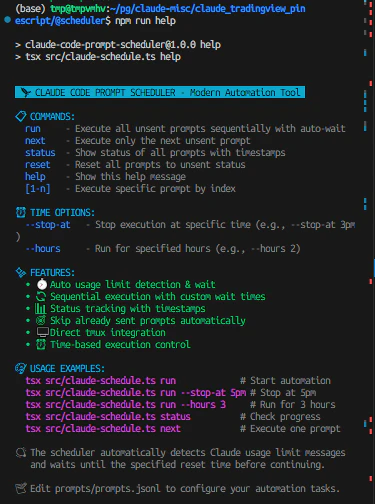Click 'Skip already sent prompts automatically' feature
This screenshot has width=375, height=504.
pyautogui.click(x=148, y=320)
